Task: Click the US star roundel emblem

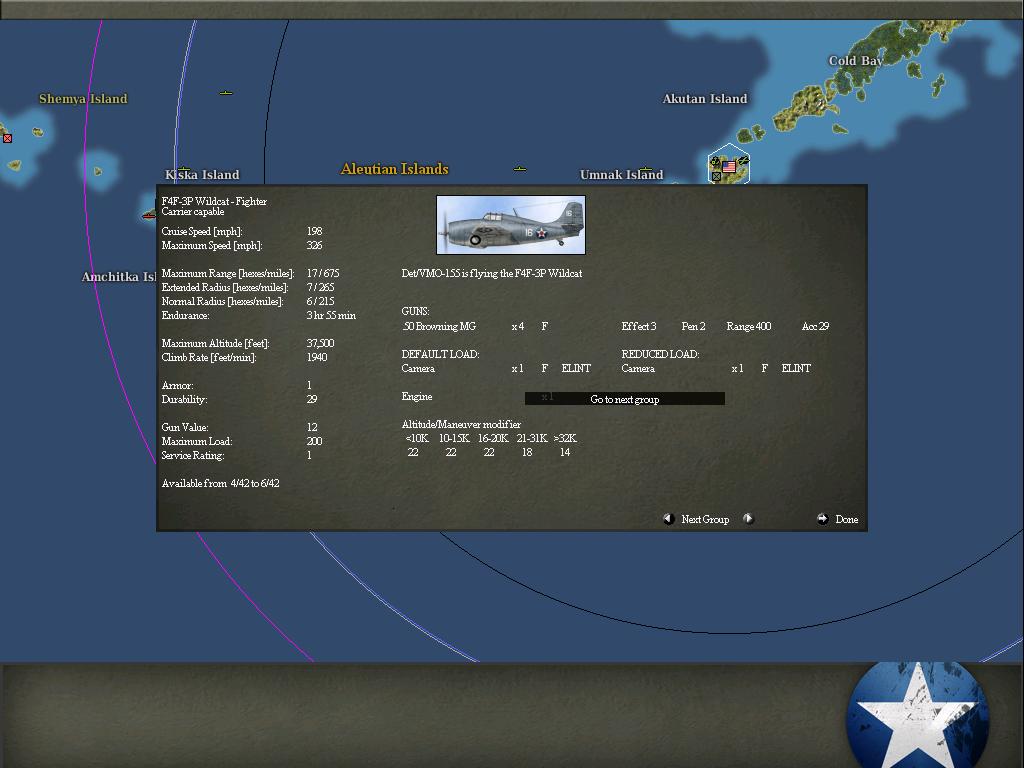Action: pos(917,716)
